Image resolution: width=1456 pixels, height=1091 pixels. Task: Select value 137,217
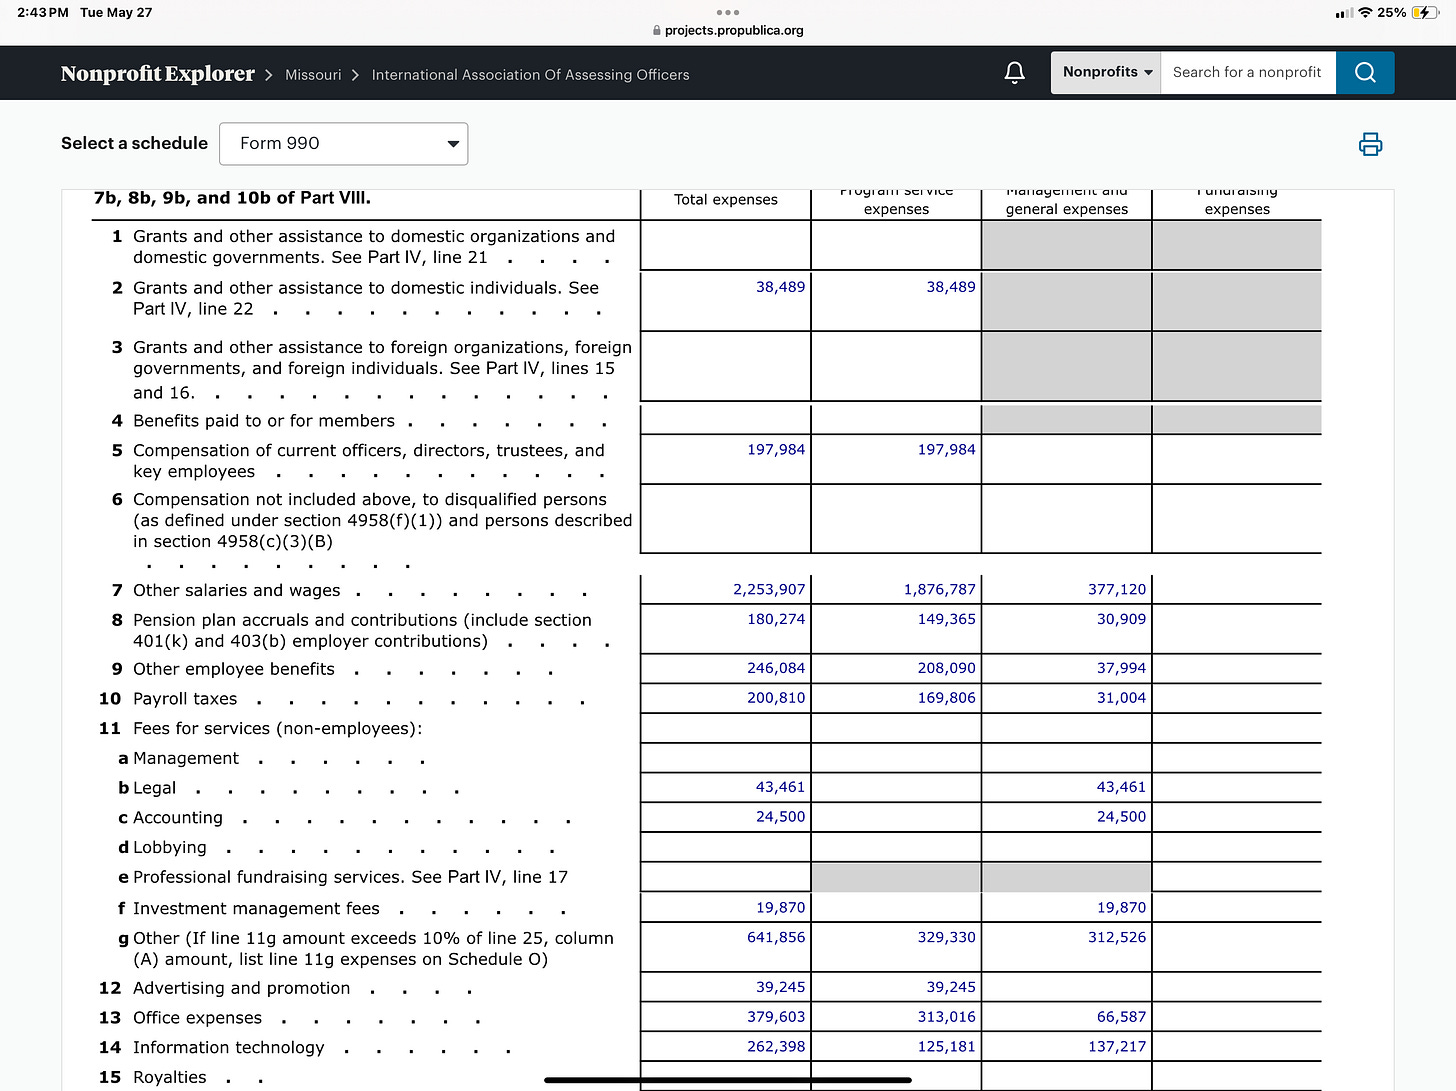click(x=1117, y=1048)
